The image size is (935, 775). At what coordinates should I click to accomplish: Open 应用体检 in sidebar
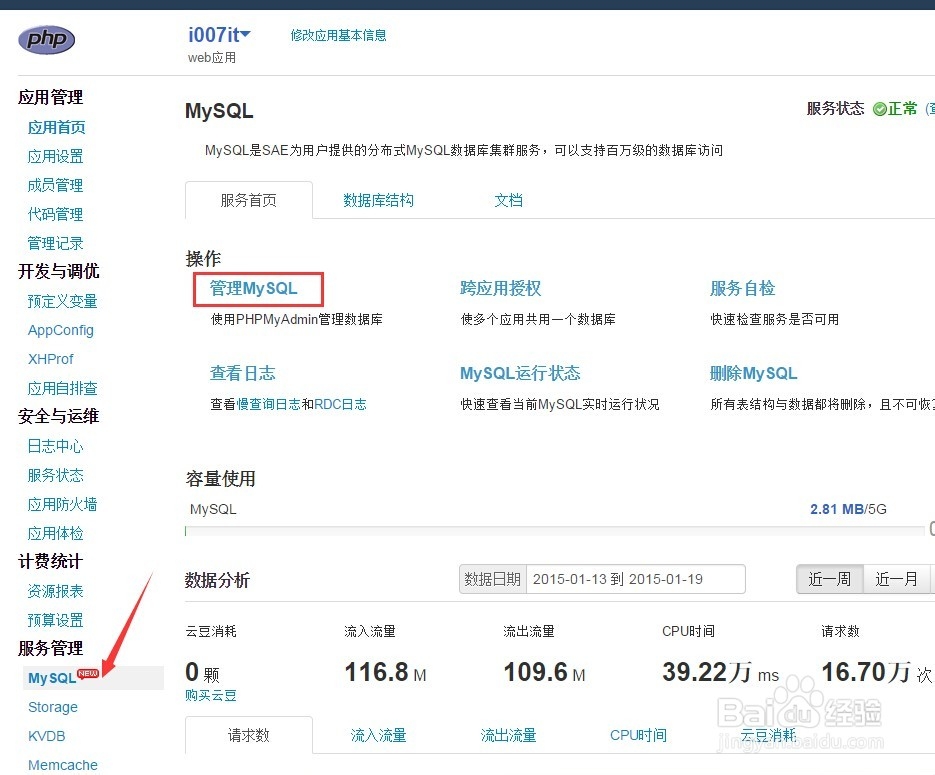click(x=55, y=533)
